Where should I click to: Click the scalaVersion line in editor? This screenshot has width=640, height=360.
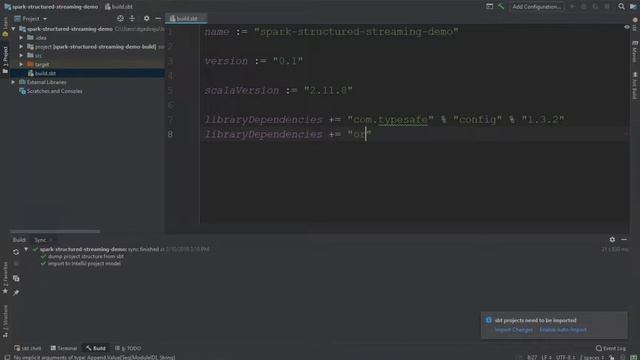278,90
